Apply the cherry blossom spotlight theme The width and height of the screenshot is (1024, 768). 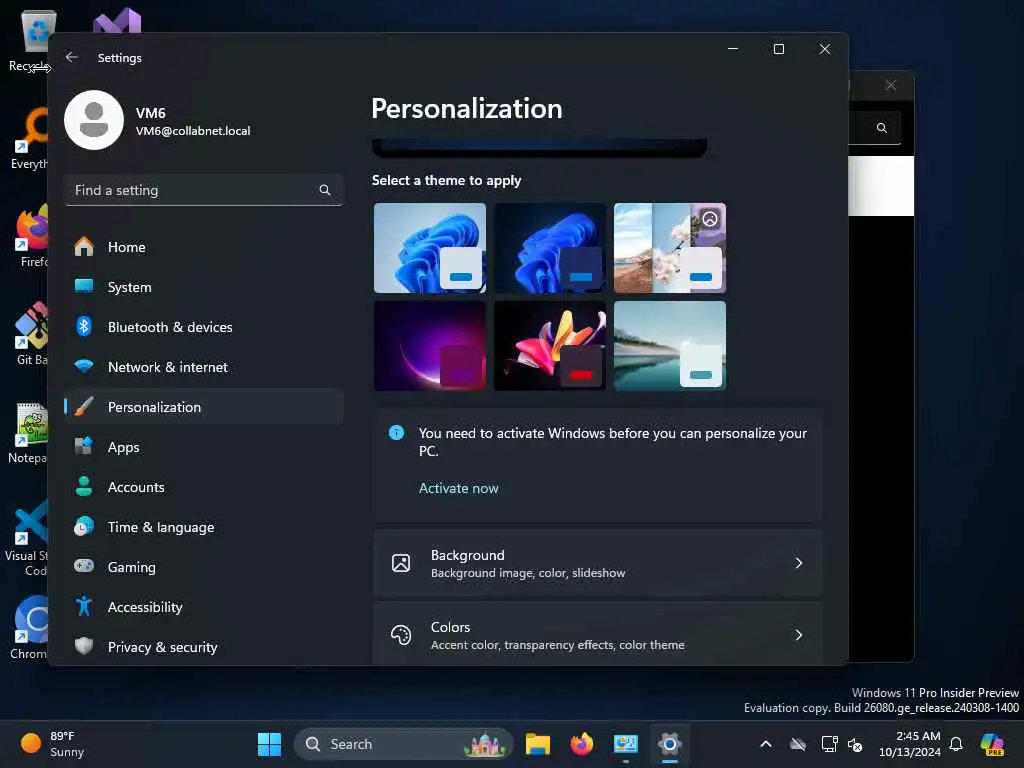click(670, 248)
